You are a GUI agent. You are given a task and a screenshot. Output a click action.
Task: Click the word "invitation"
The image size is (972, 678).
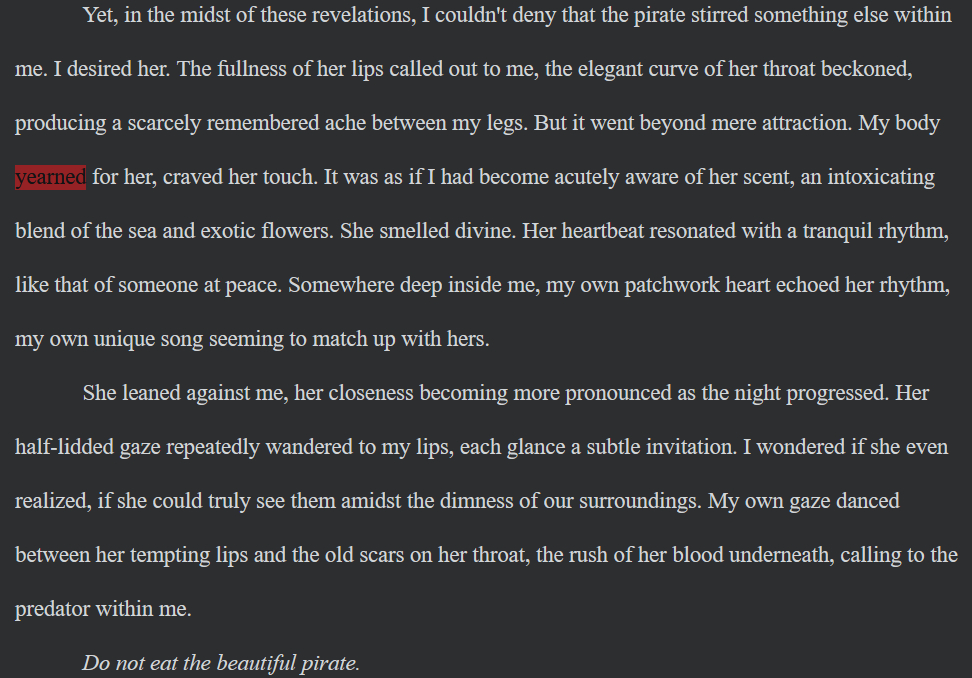click(x=689, y=447)
